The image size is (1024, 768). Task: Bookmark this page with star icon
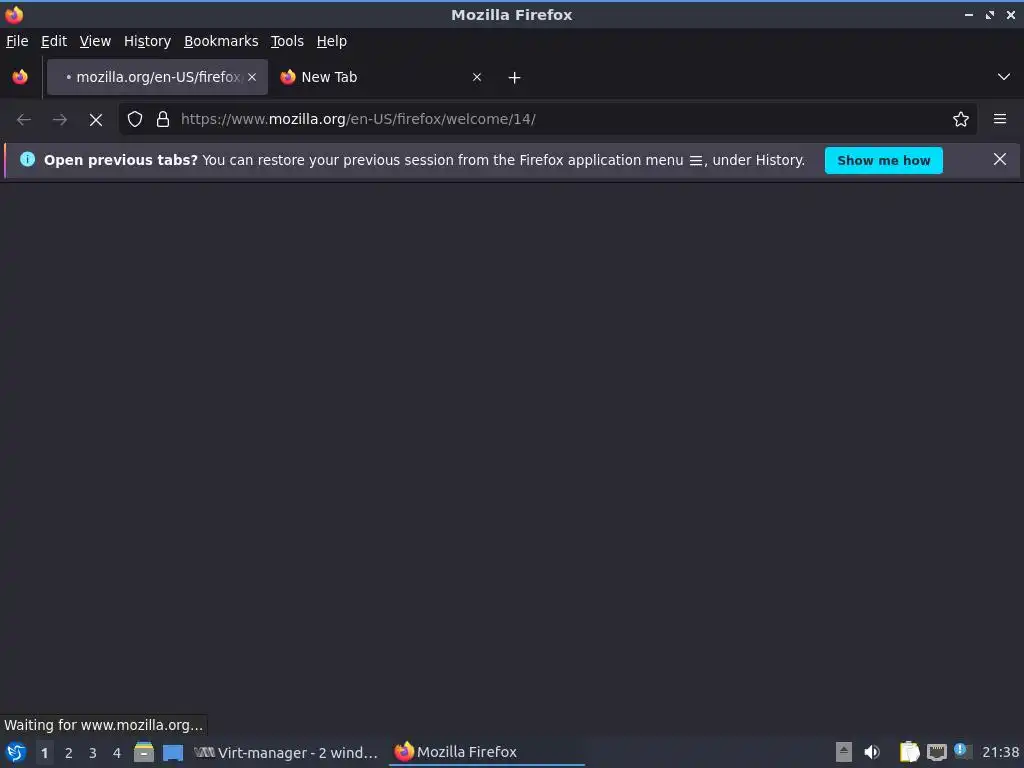point(961,120)
